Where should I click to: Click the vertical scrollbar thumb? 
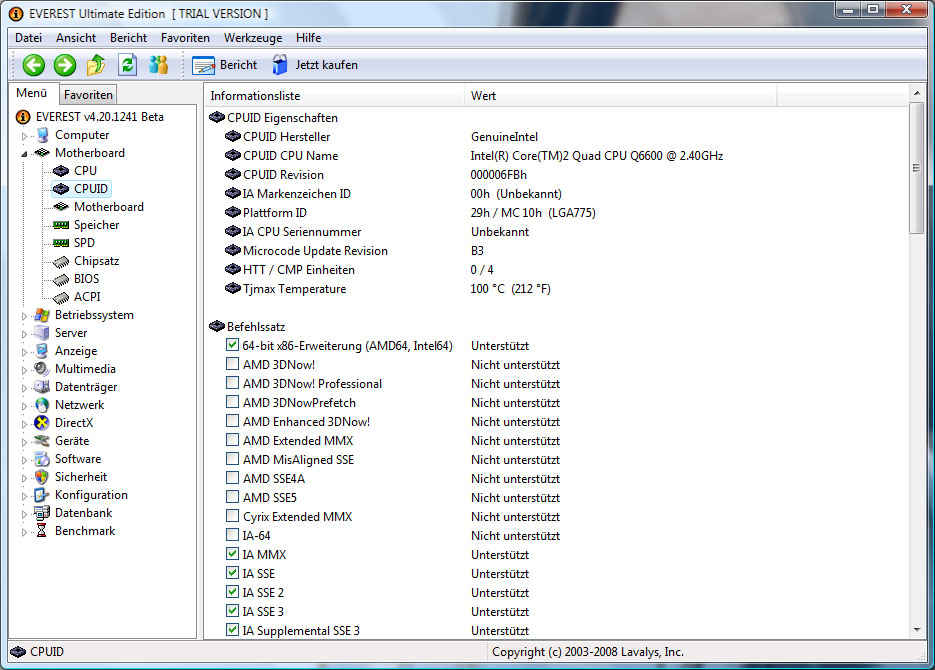coord(917,168)
